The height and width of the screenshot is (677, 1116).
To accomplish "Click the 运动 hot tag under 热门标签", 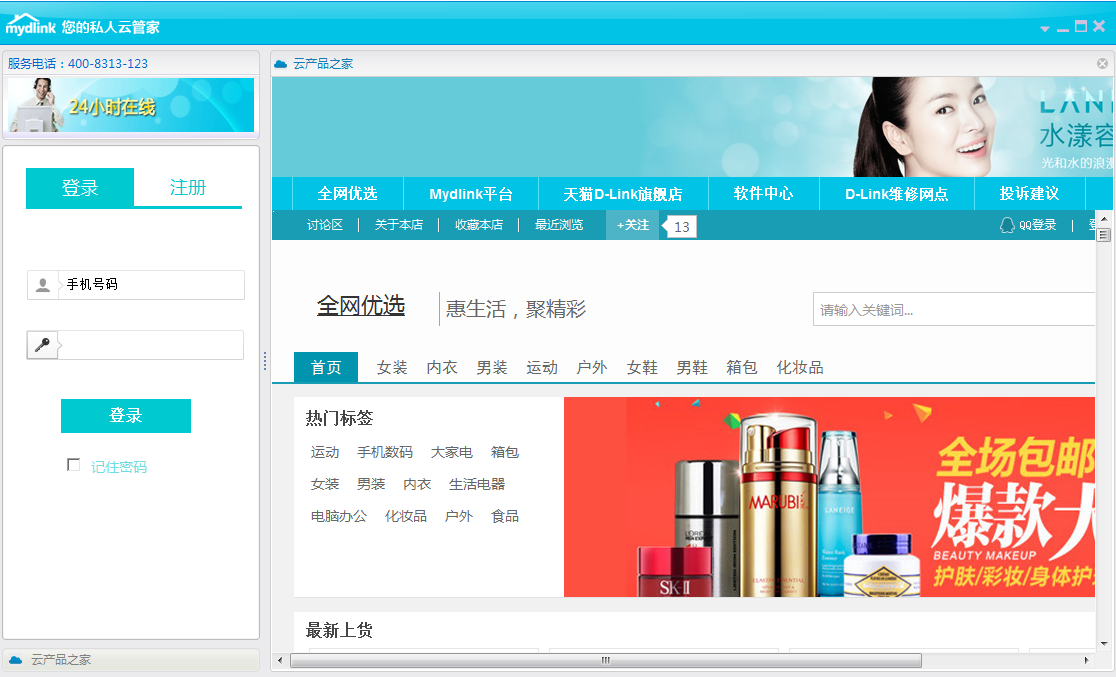I will pyautogui.click(x=325, y=452).
